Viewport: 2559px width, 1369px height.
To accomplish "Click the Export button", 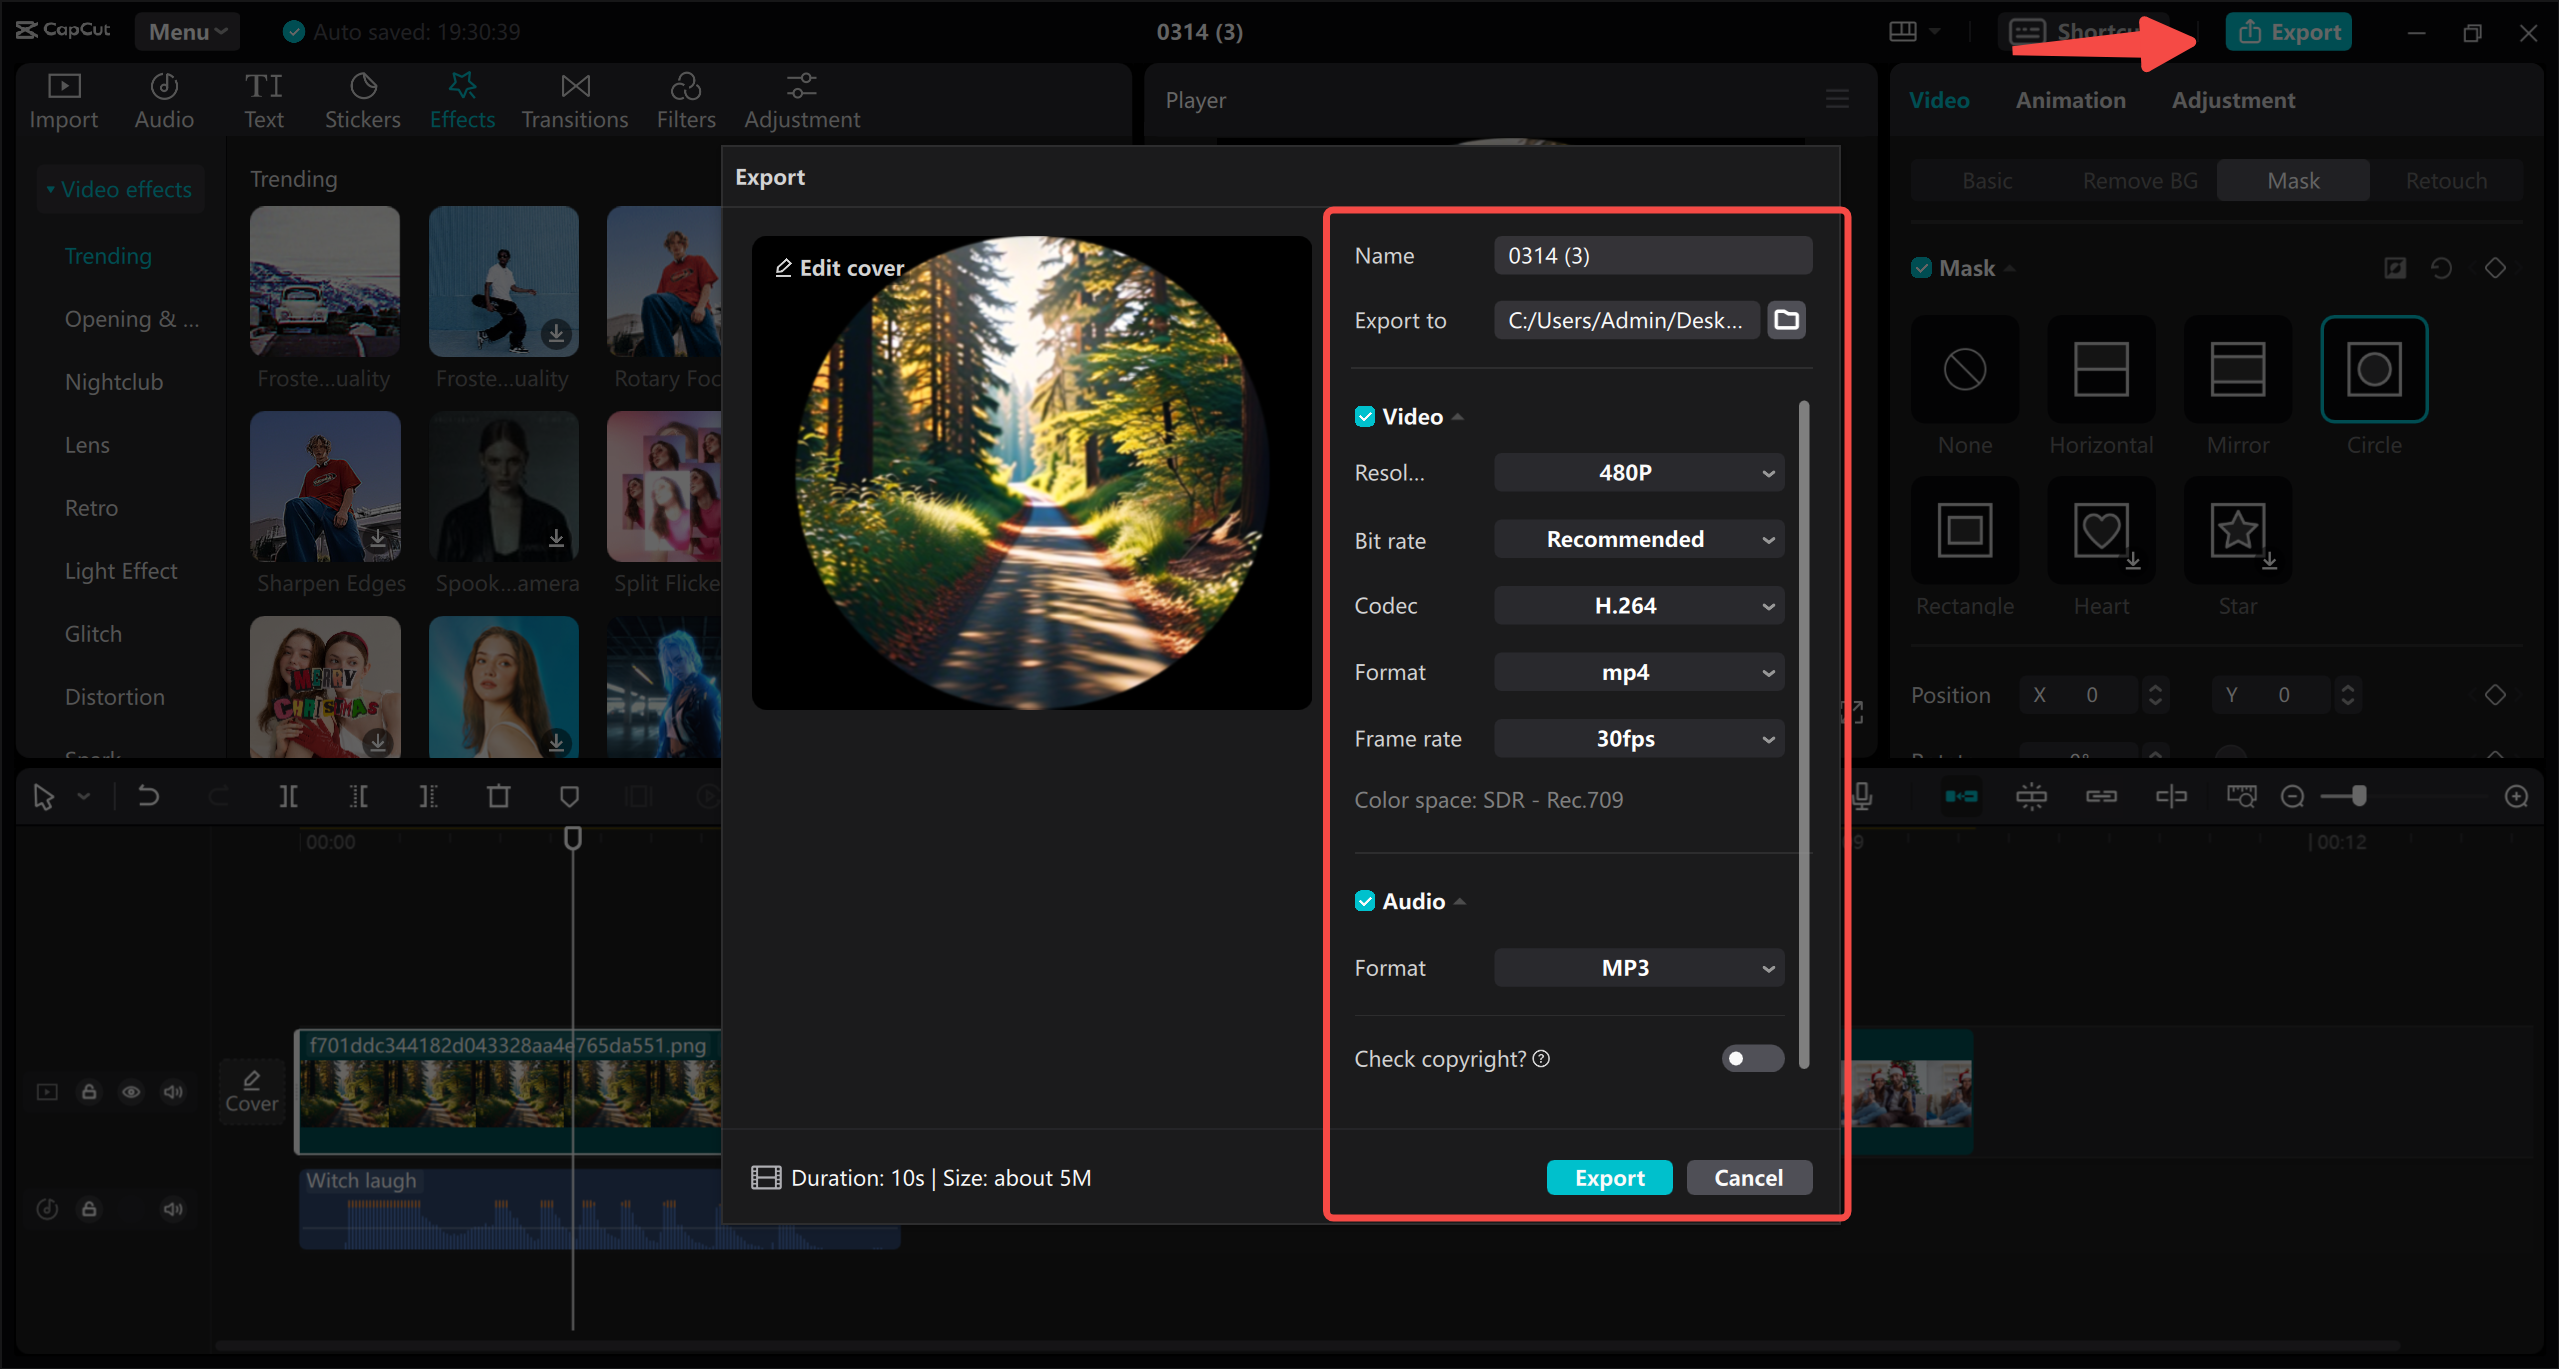I will (1608, 1178).
